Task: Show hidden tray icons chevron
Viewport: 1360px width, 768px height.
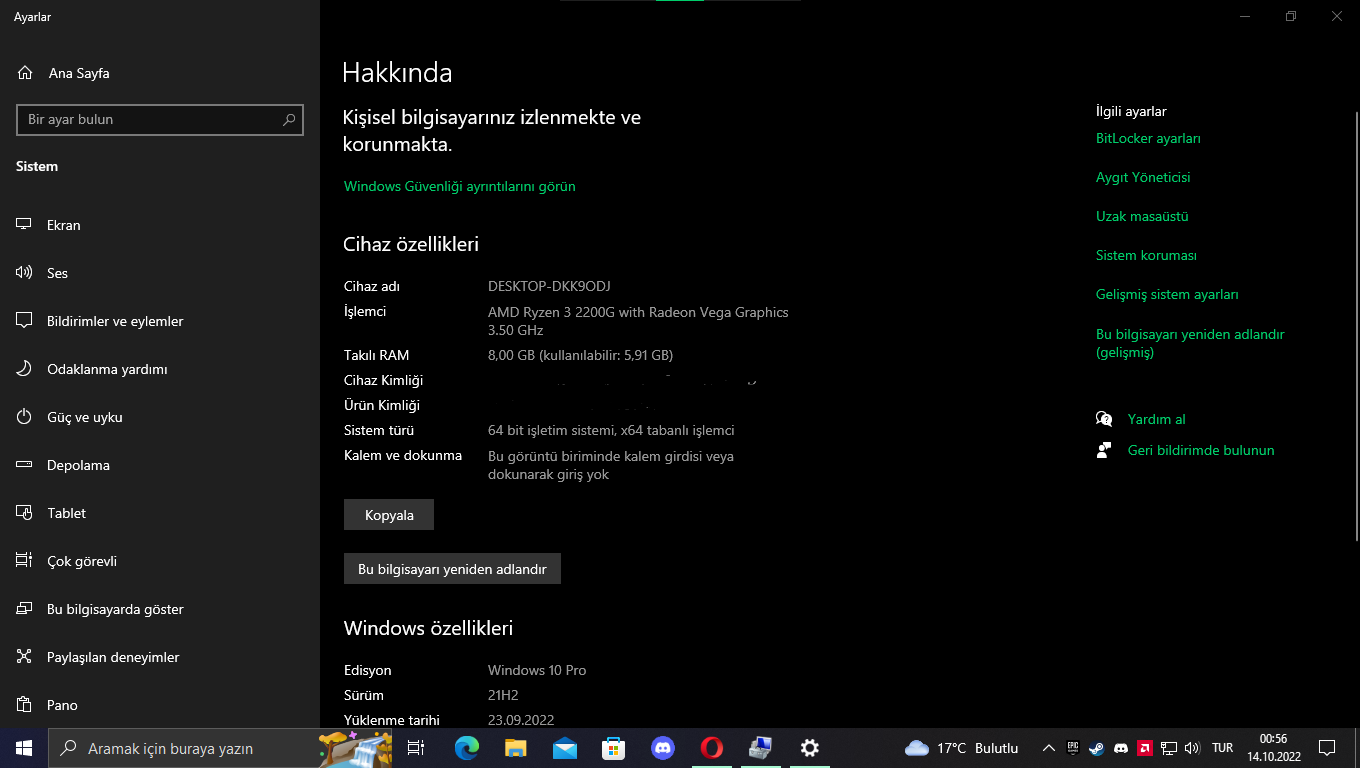Action: [1048, 748]
